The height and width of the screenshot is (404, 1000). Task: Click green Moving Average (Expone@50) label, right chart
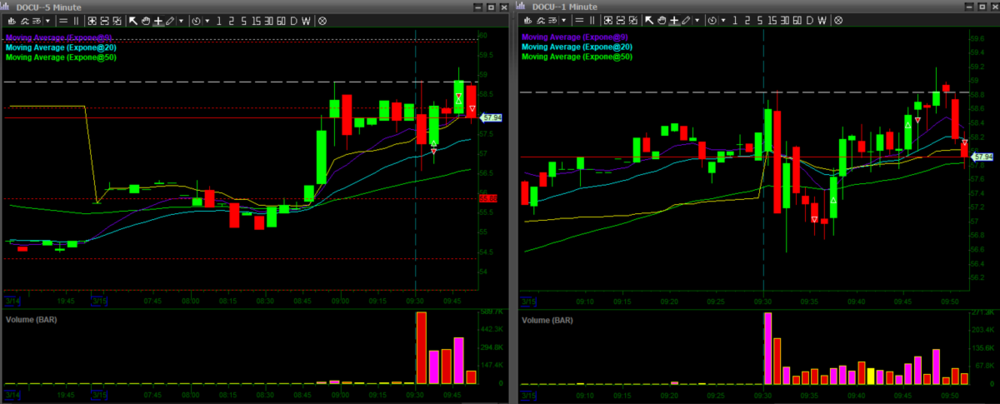[x=577, y=57]
